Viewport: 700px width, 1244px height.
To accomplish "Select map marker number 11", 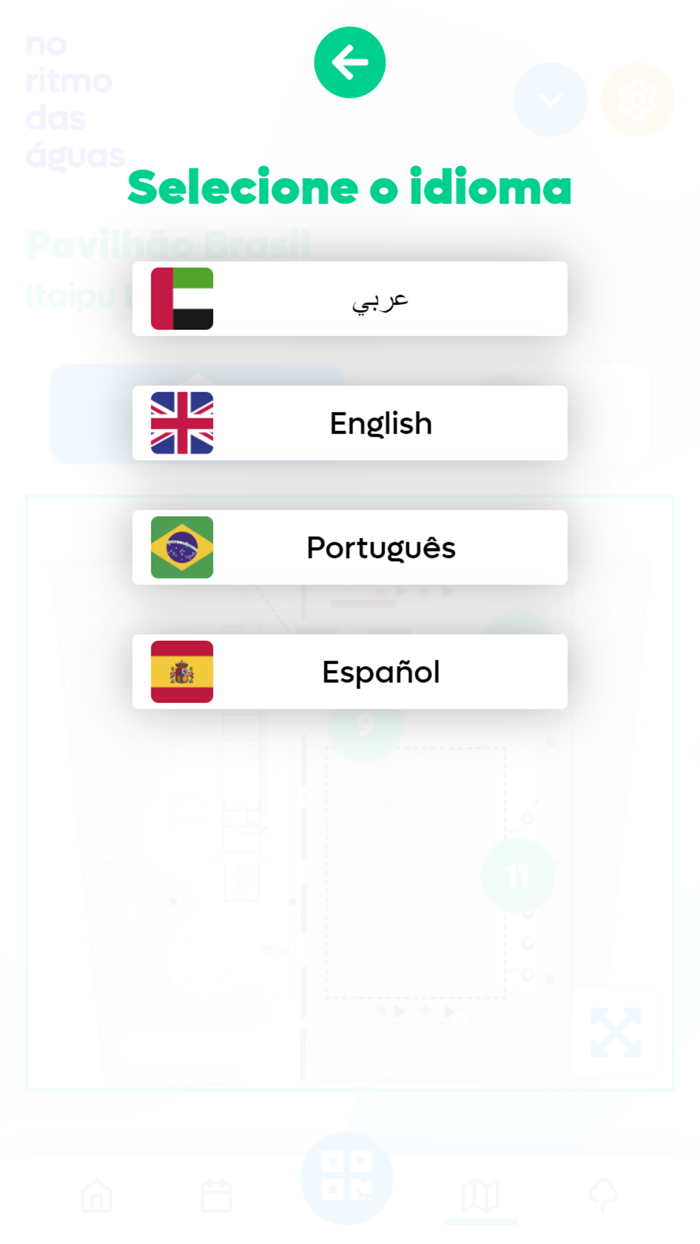I will click(x=517, y=876).
